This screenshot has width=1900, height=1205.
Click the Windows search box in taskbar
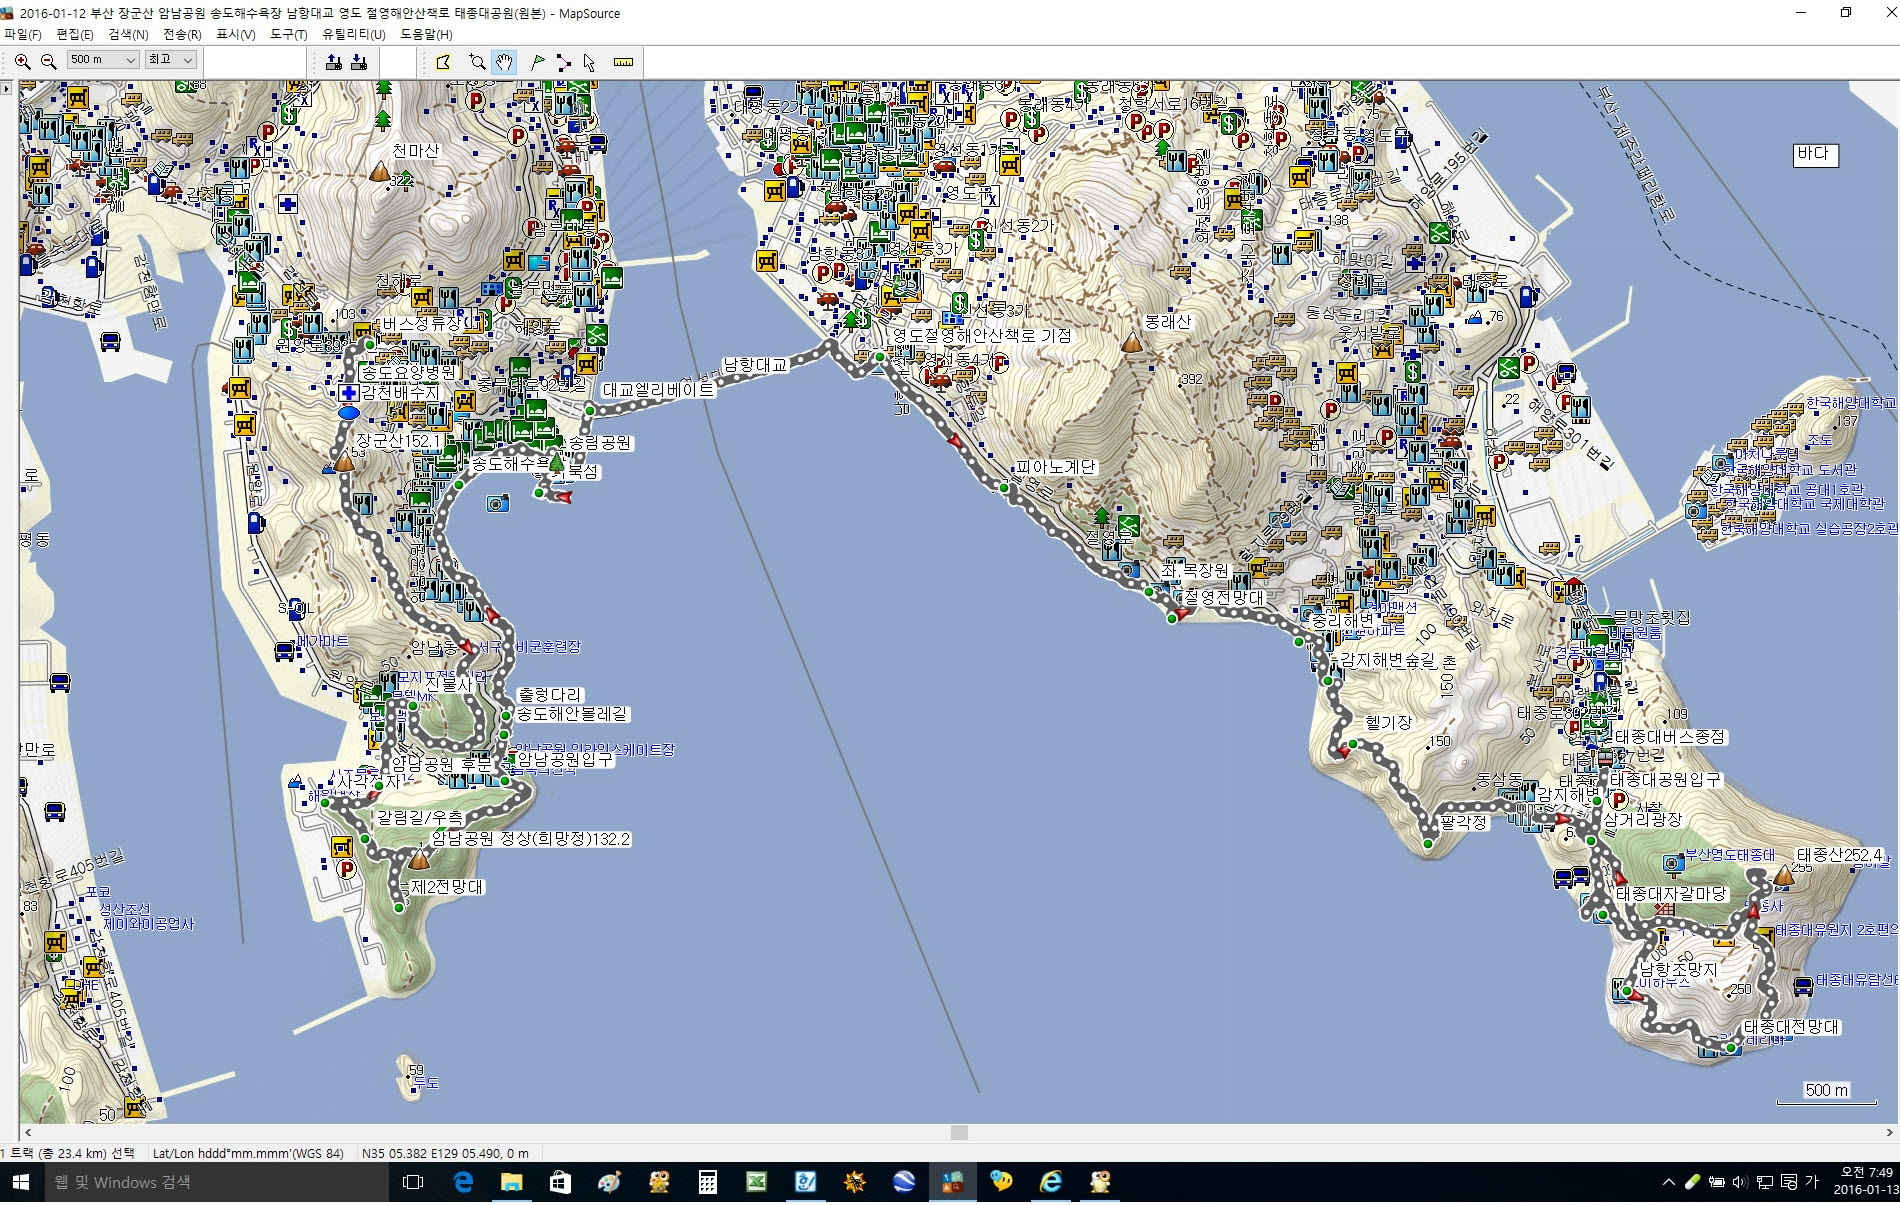pyautogui.click(x=215, y=1183)
